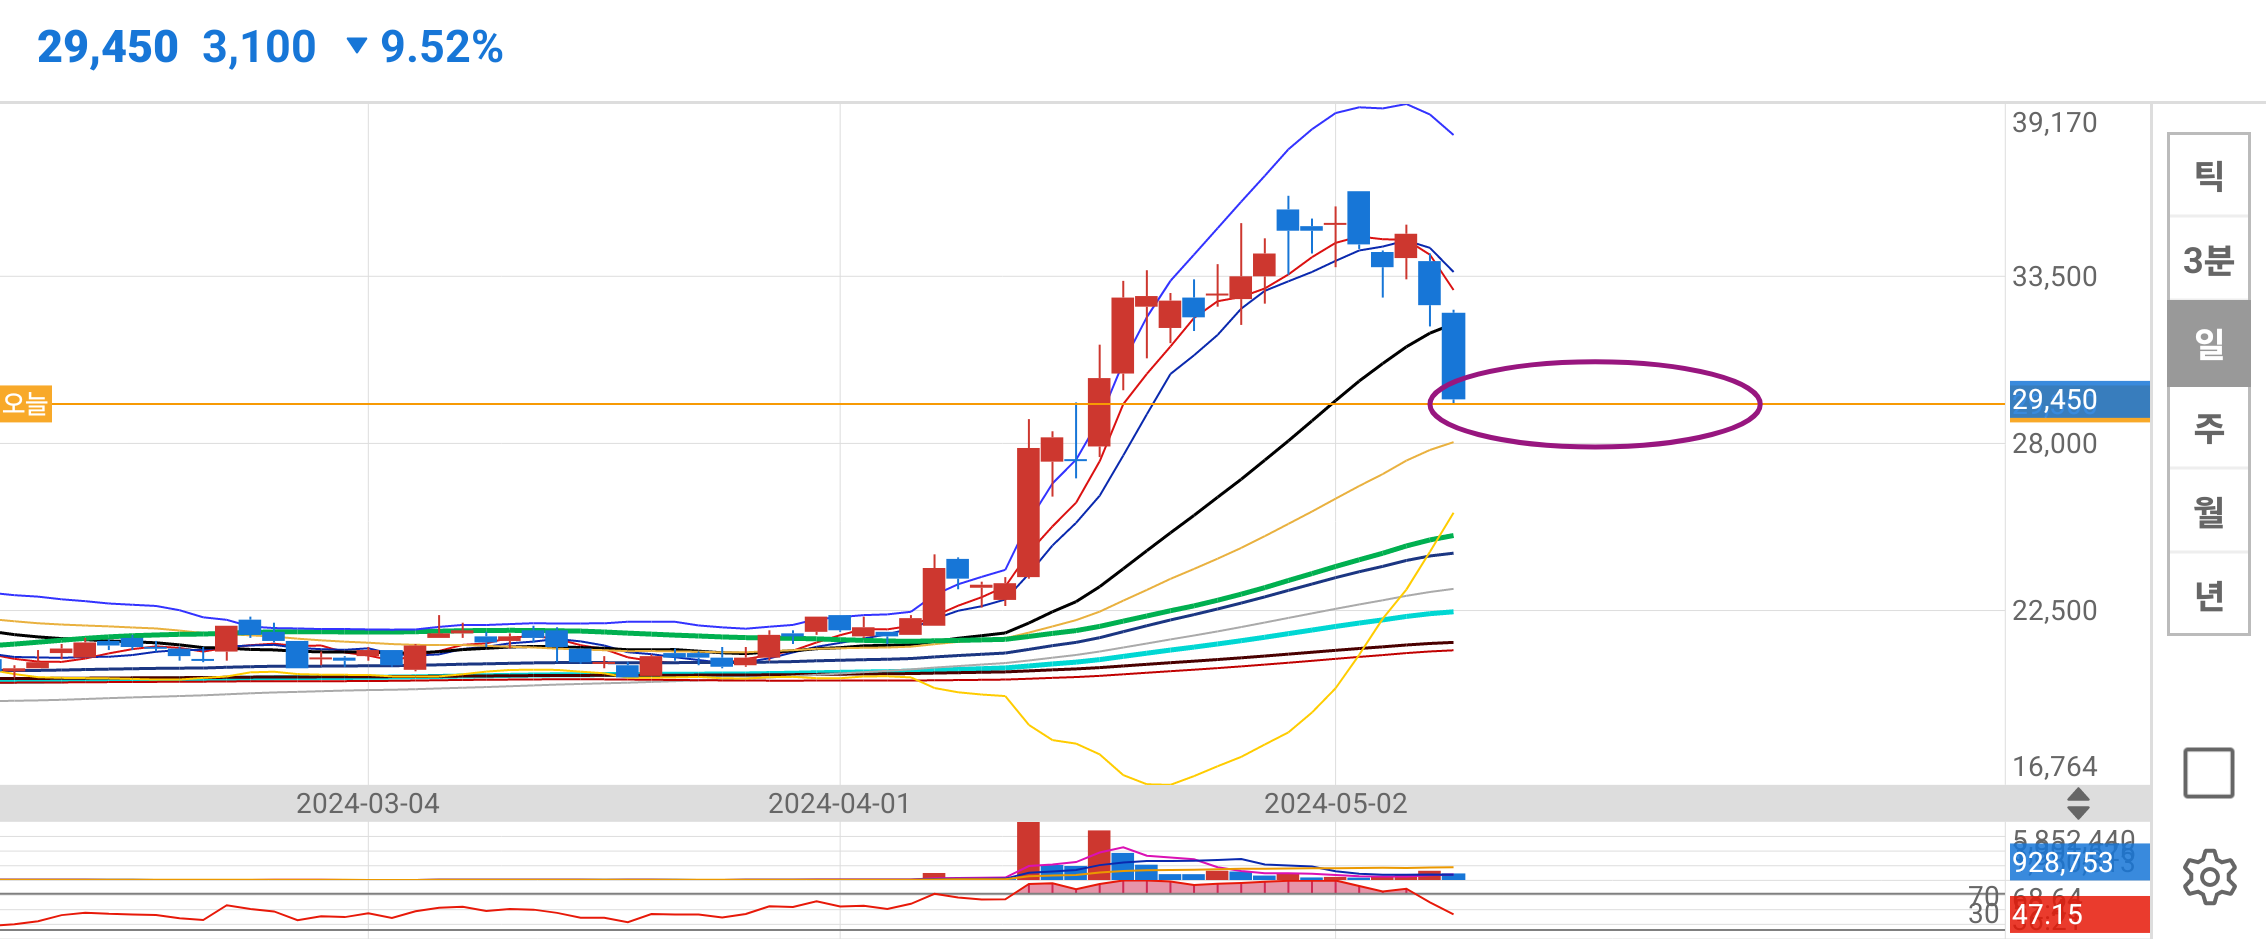Click the up-down arrows panel resize handle
The width and height of the screenshot is (2266, 939).
(x=2078, y=803)
